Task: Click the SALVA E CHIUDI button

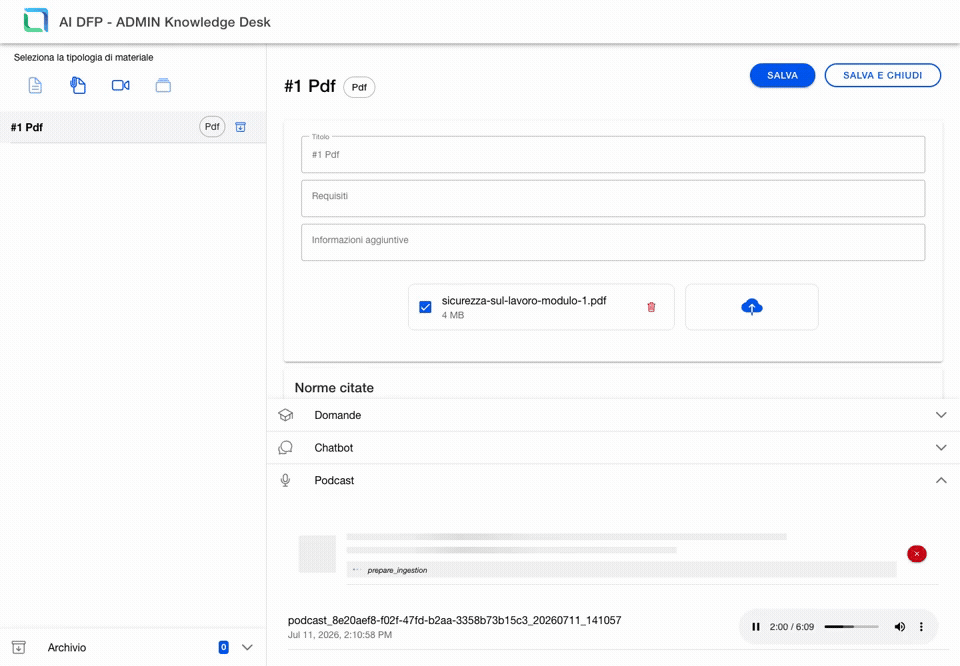Action: (882, 75)
